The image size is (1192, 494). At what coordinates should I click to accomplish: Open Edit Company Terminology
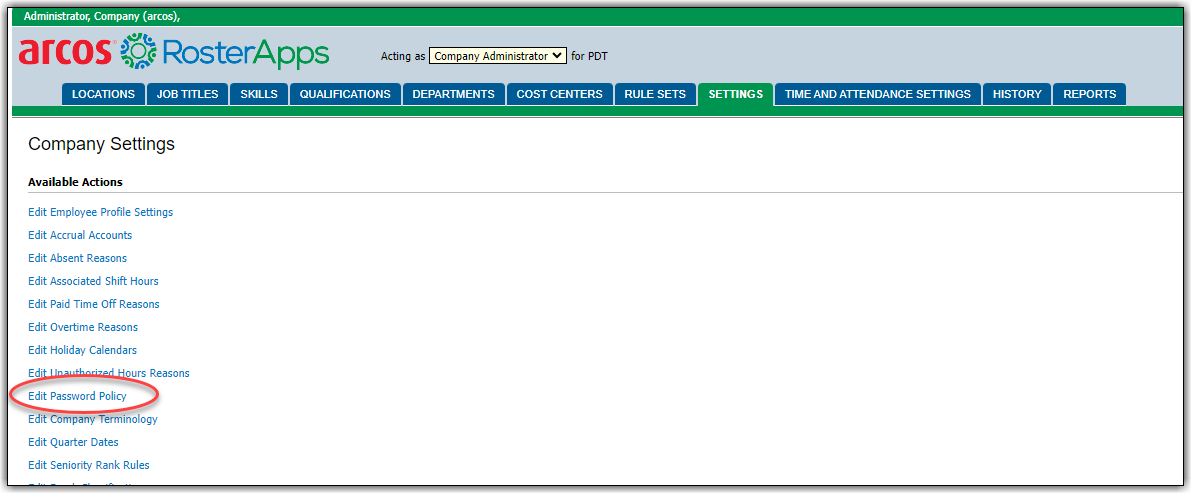point(92,419)
